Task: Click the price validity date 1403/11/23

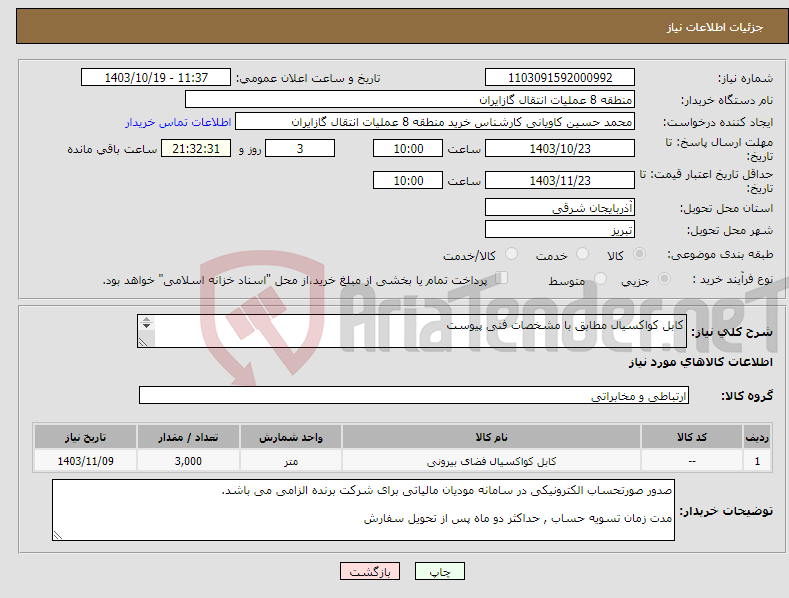Action: pos(560,180)
